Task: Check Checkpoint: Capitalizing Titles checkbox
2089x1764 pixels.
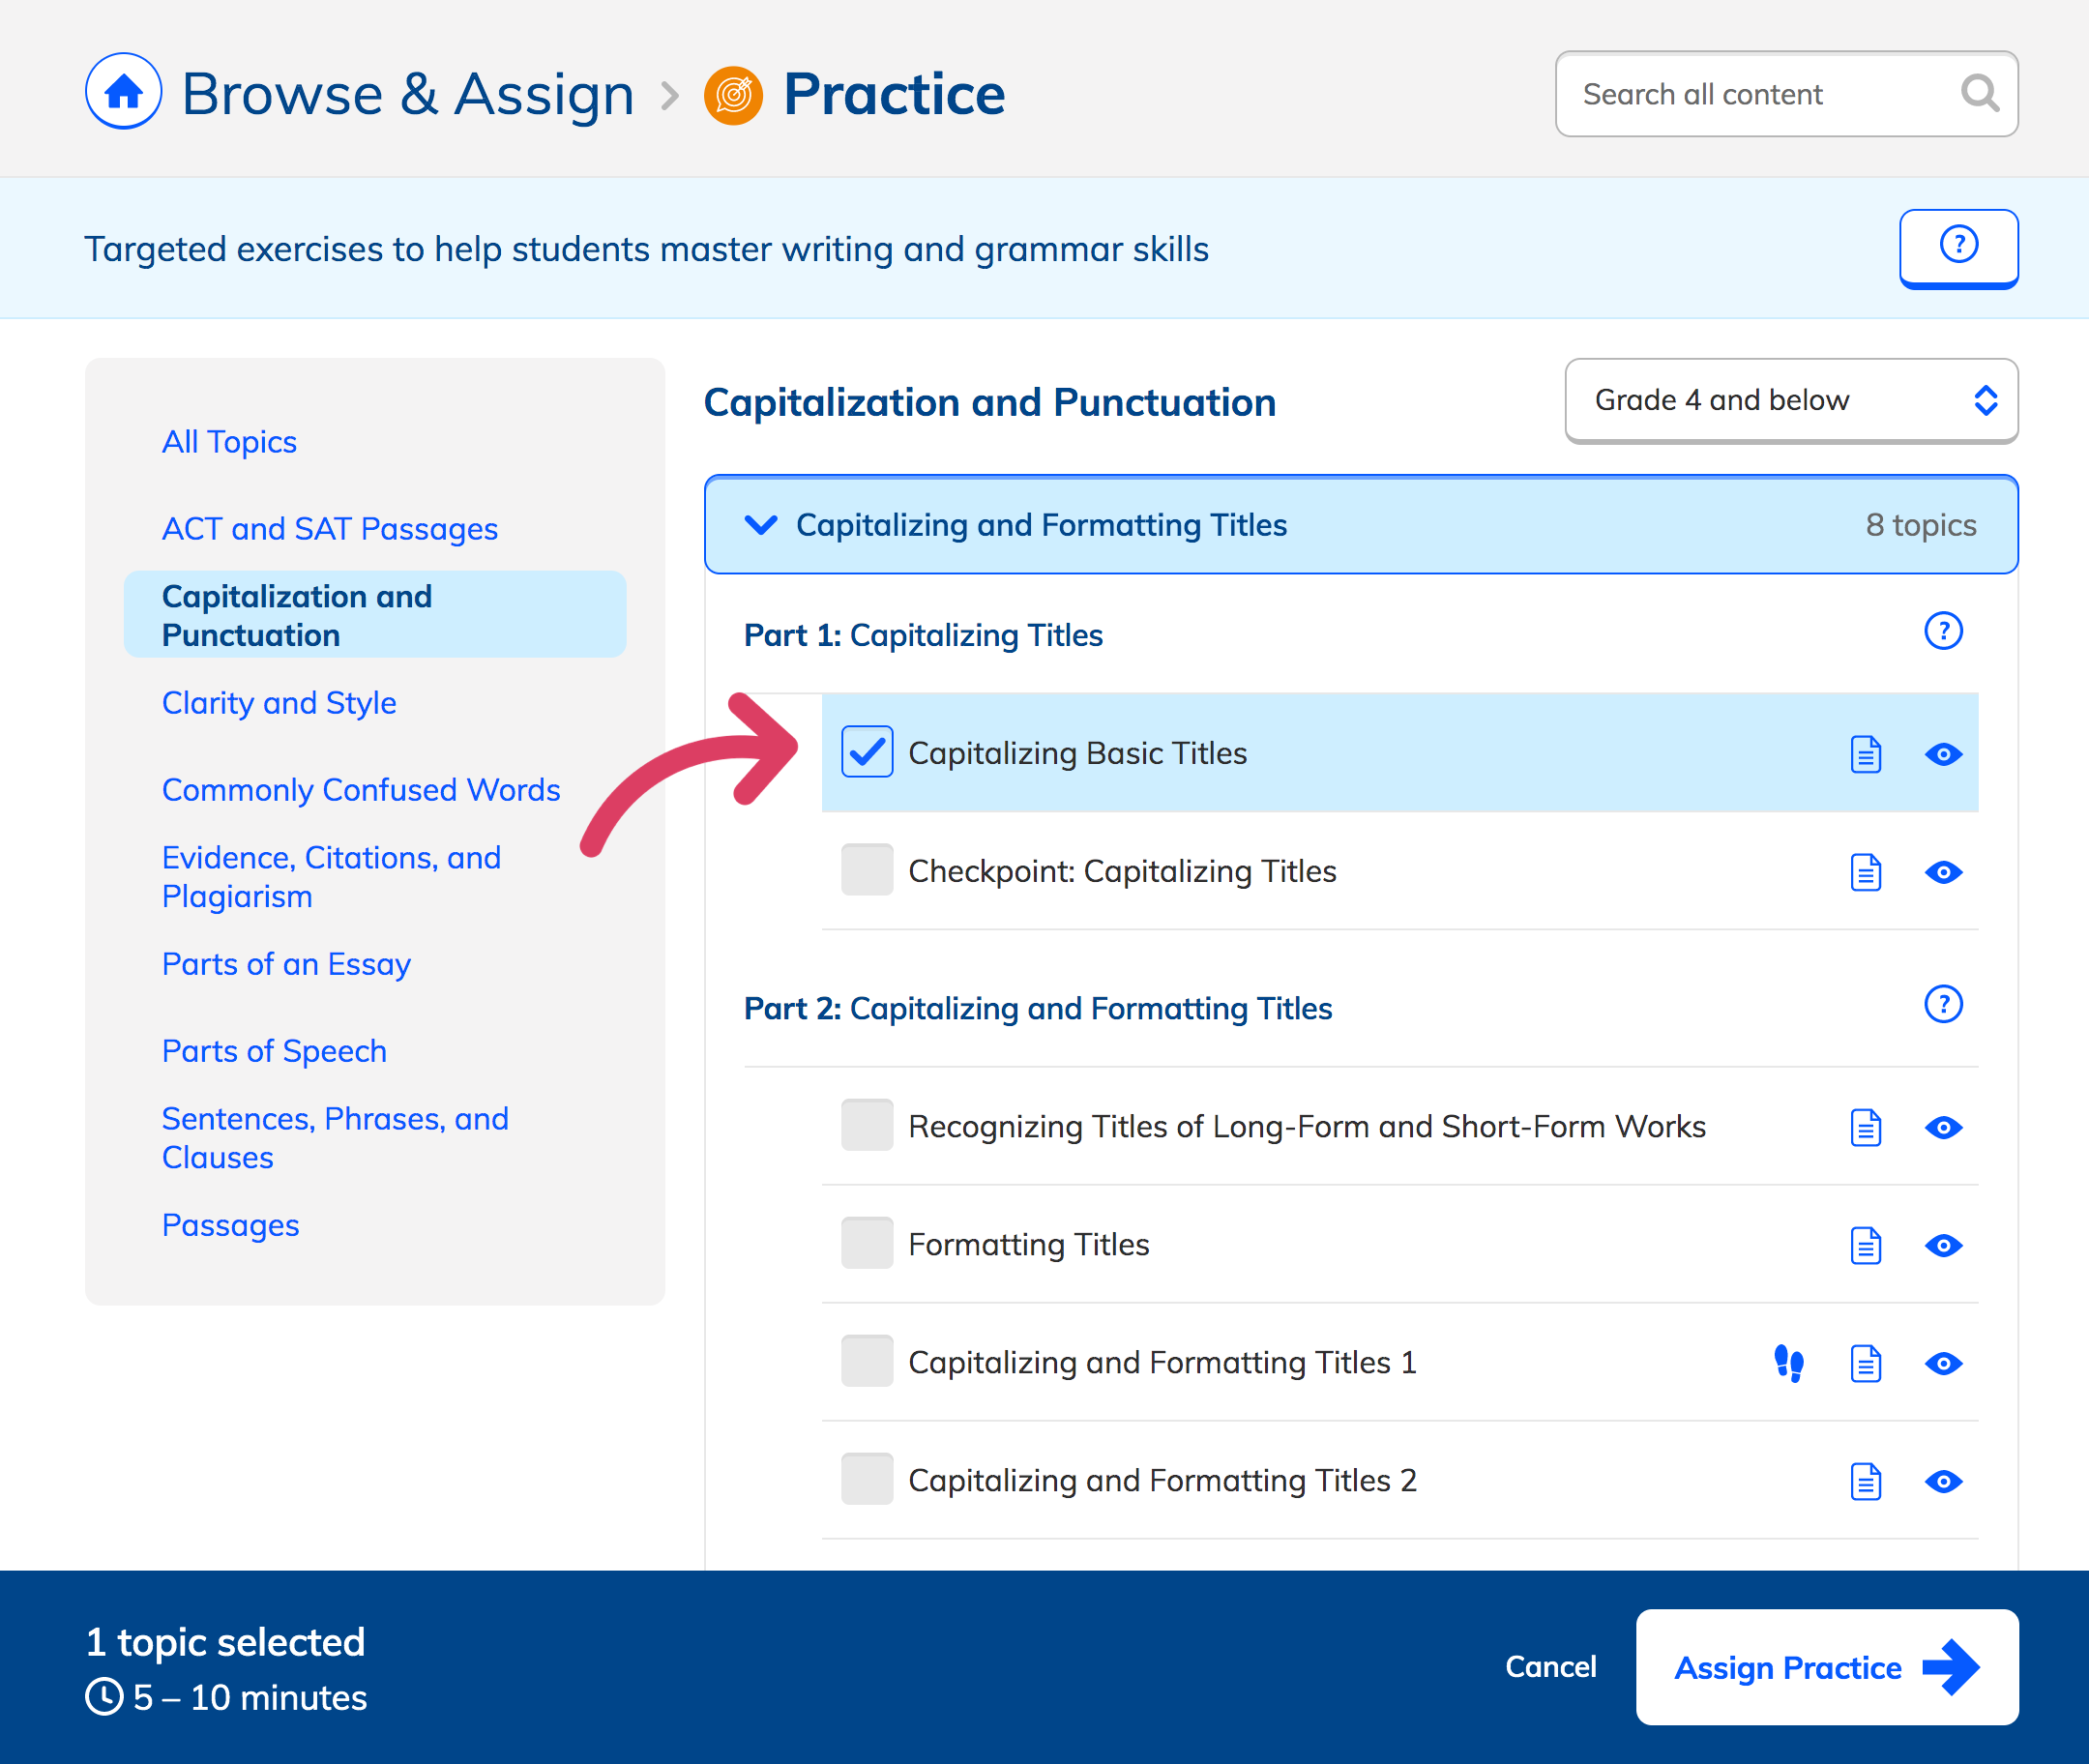Action: pyautogui.click(x=867, y=870)
